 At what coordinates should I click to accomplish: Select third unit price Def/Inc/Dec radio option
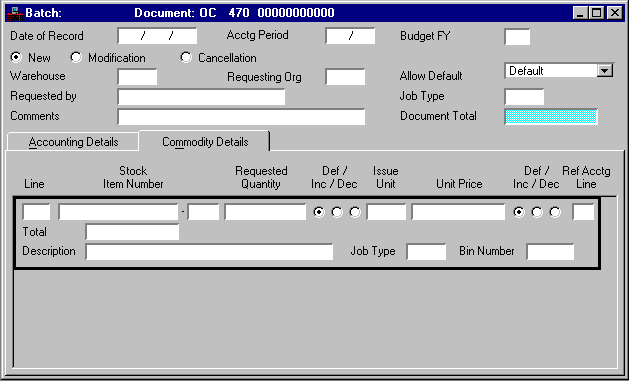pos(555,212)
